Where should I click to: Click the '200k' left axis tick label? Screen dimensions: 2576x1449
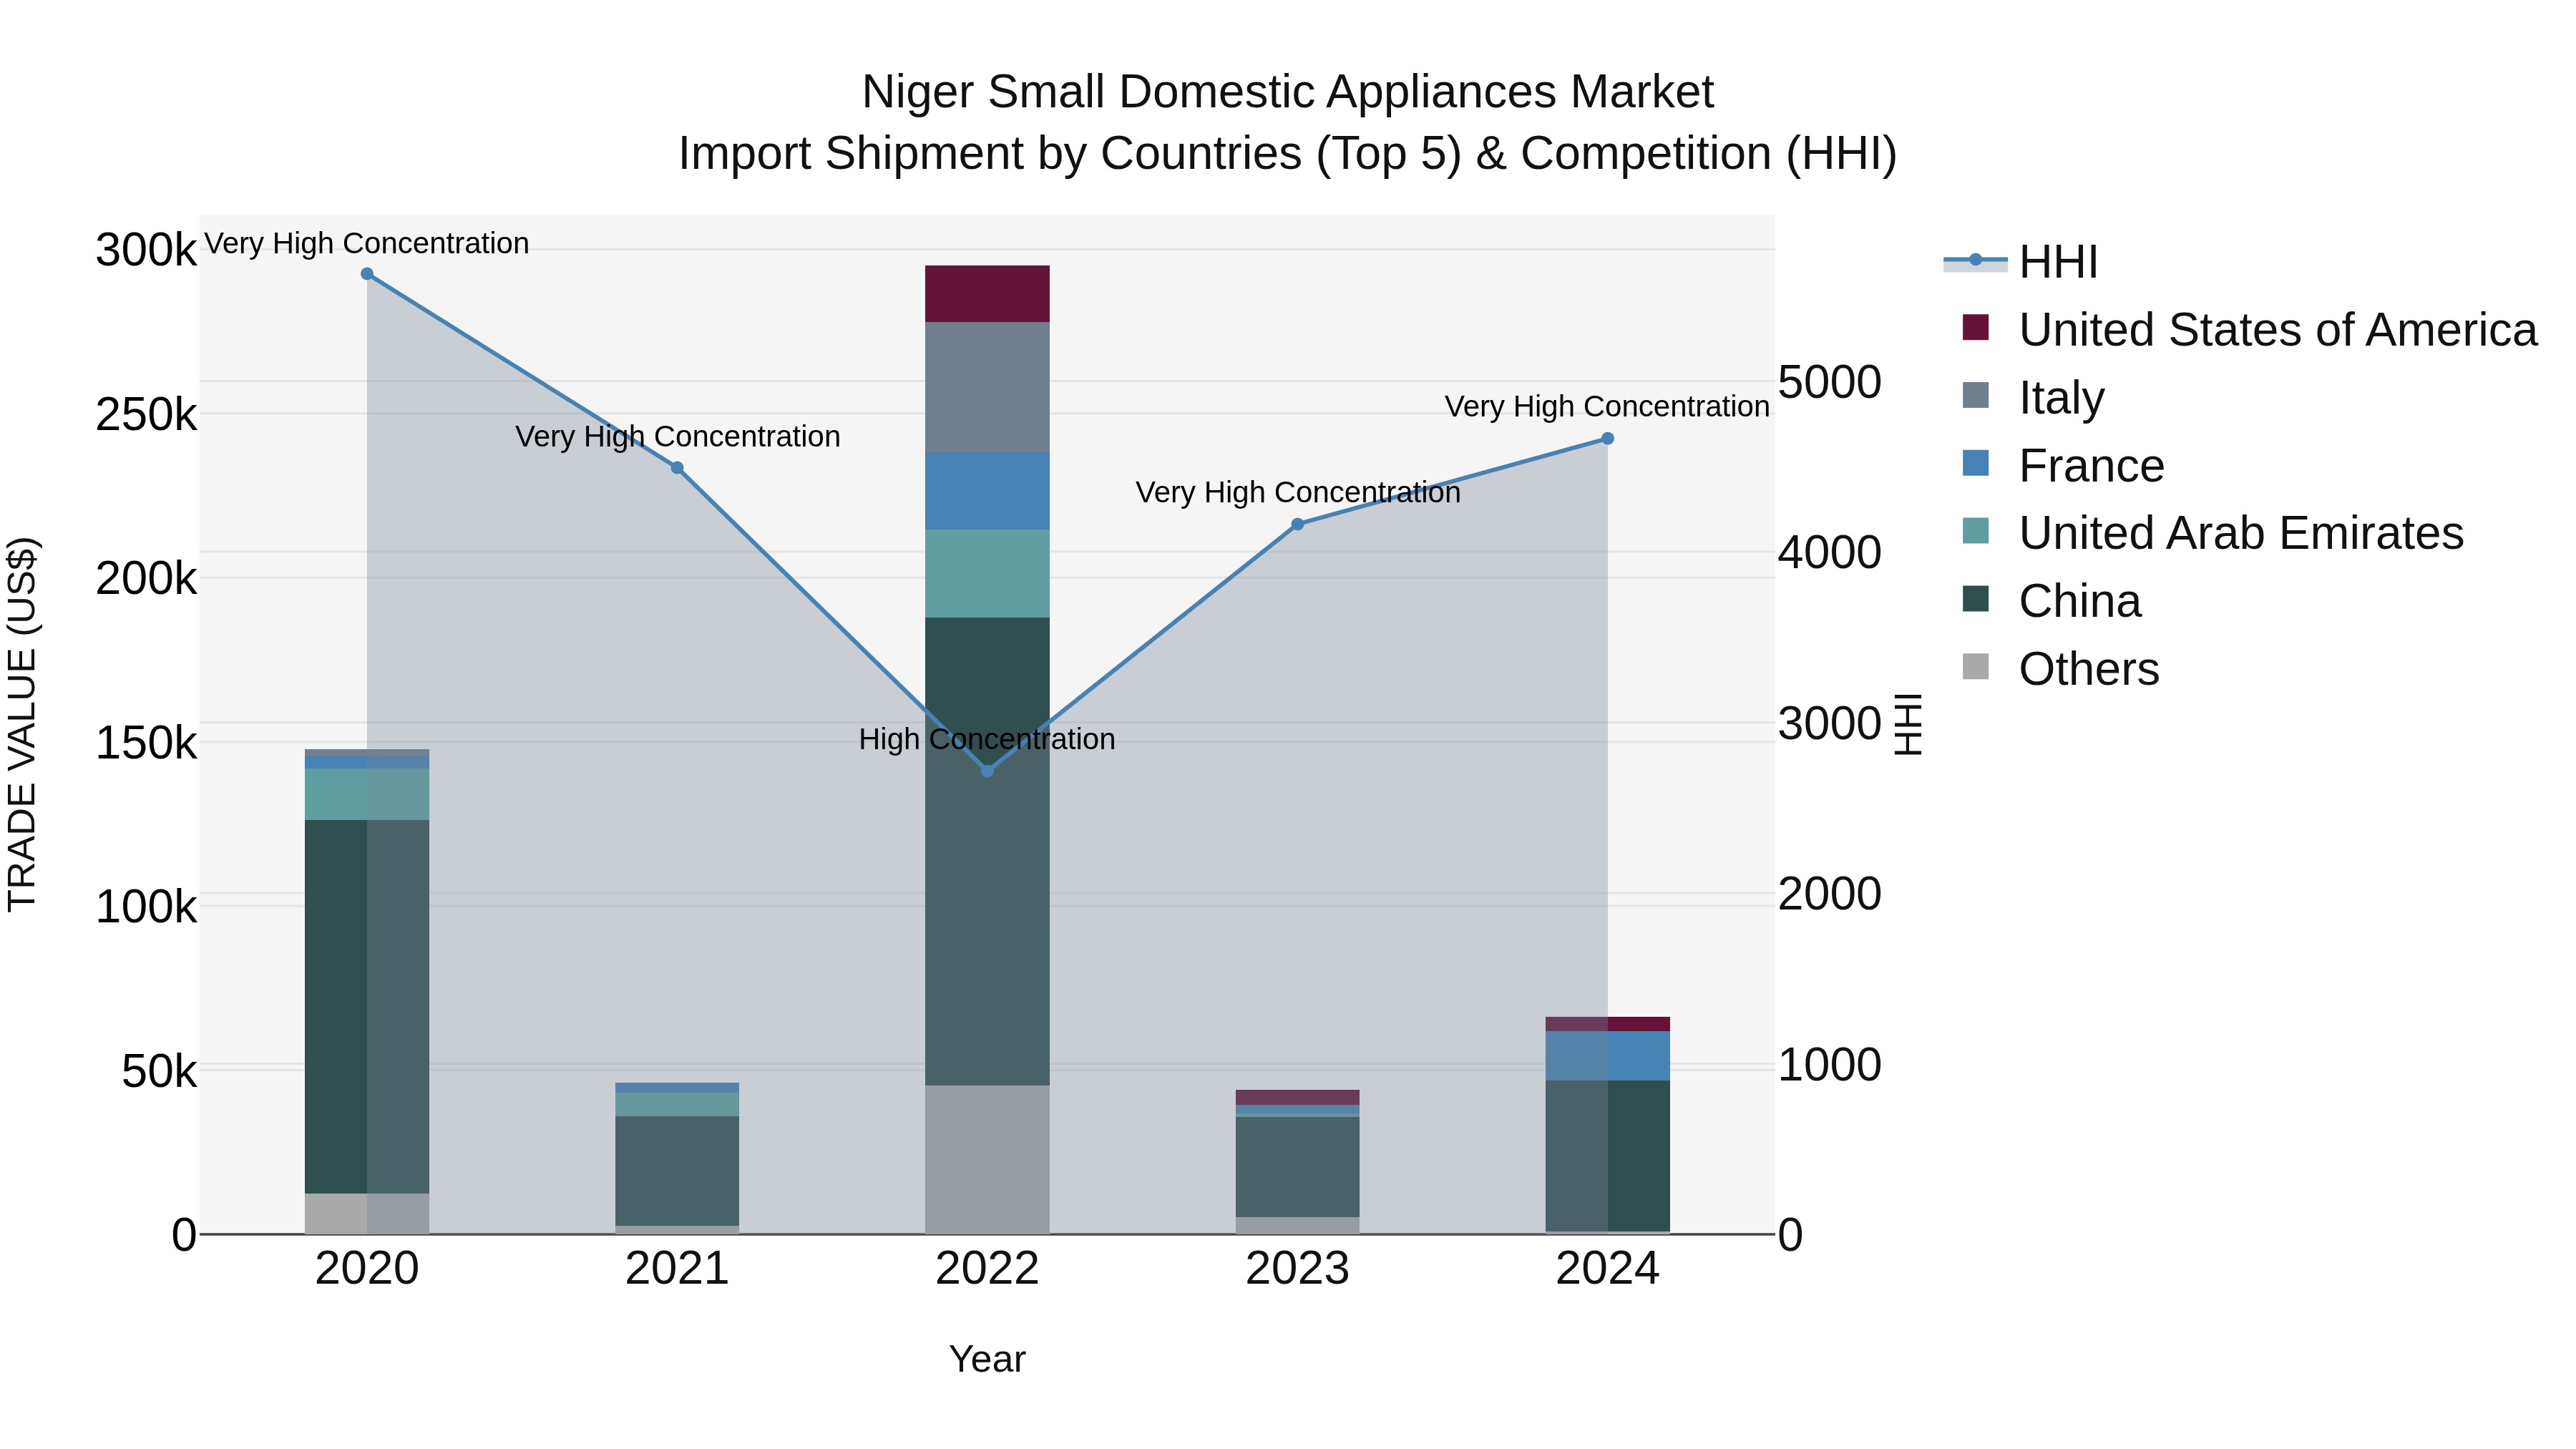coord(146,579)
